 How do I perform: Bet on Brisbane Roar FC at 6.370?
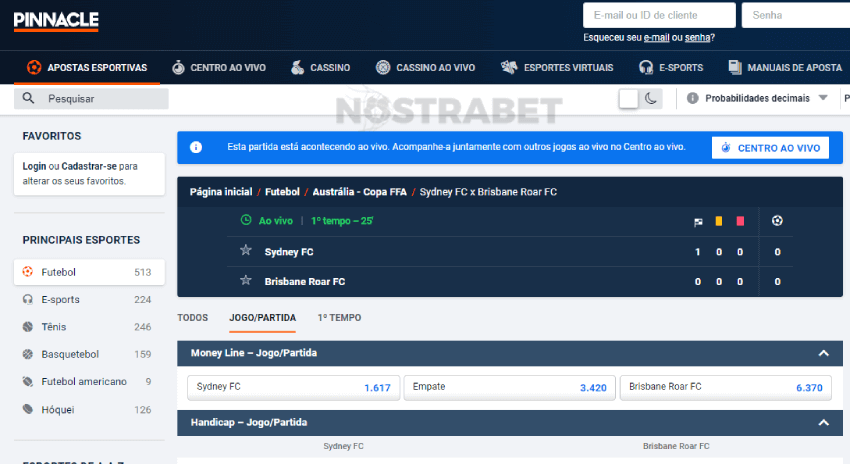(726, 388)
